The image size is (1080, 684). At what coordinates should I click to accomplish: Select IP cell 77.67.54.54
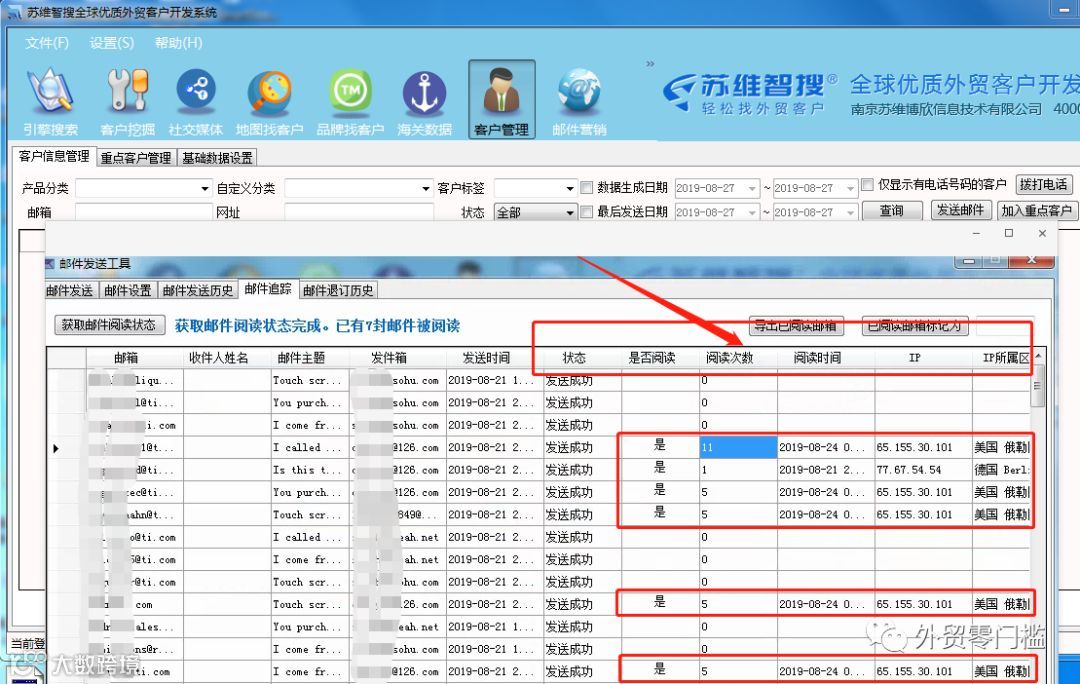pos(923,470)
